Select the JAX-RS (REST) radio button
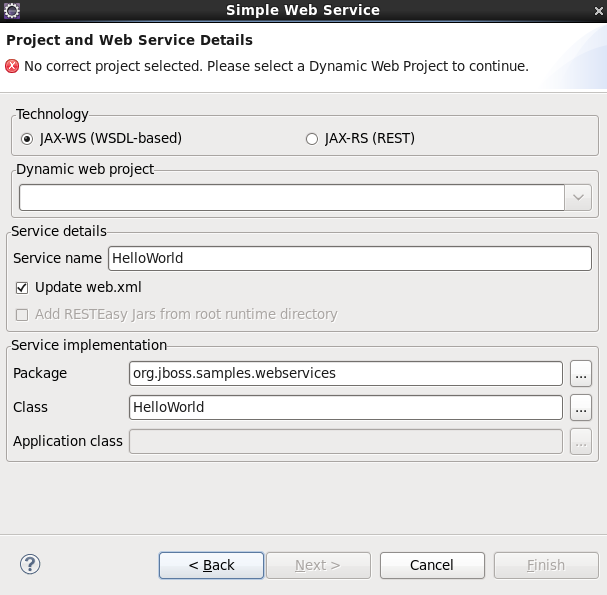 click(312, 139)
